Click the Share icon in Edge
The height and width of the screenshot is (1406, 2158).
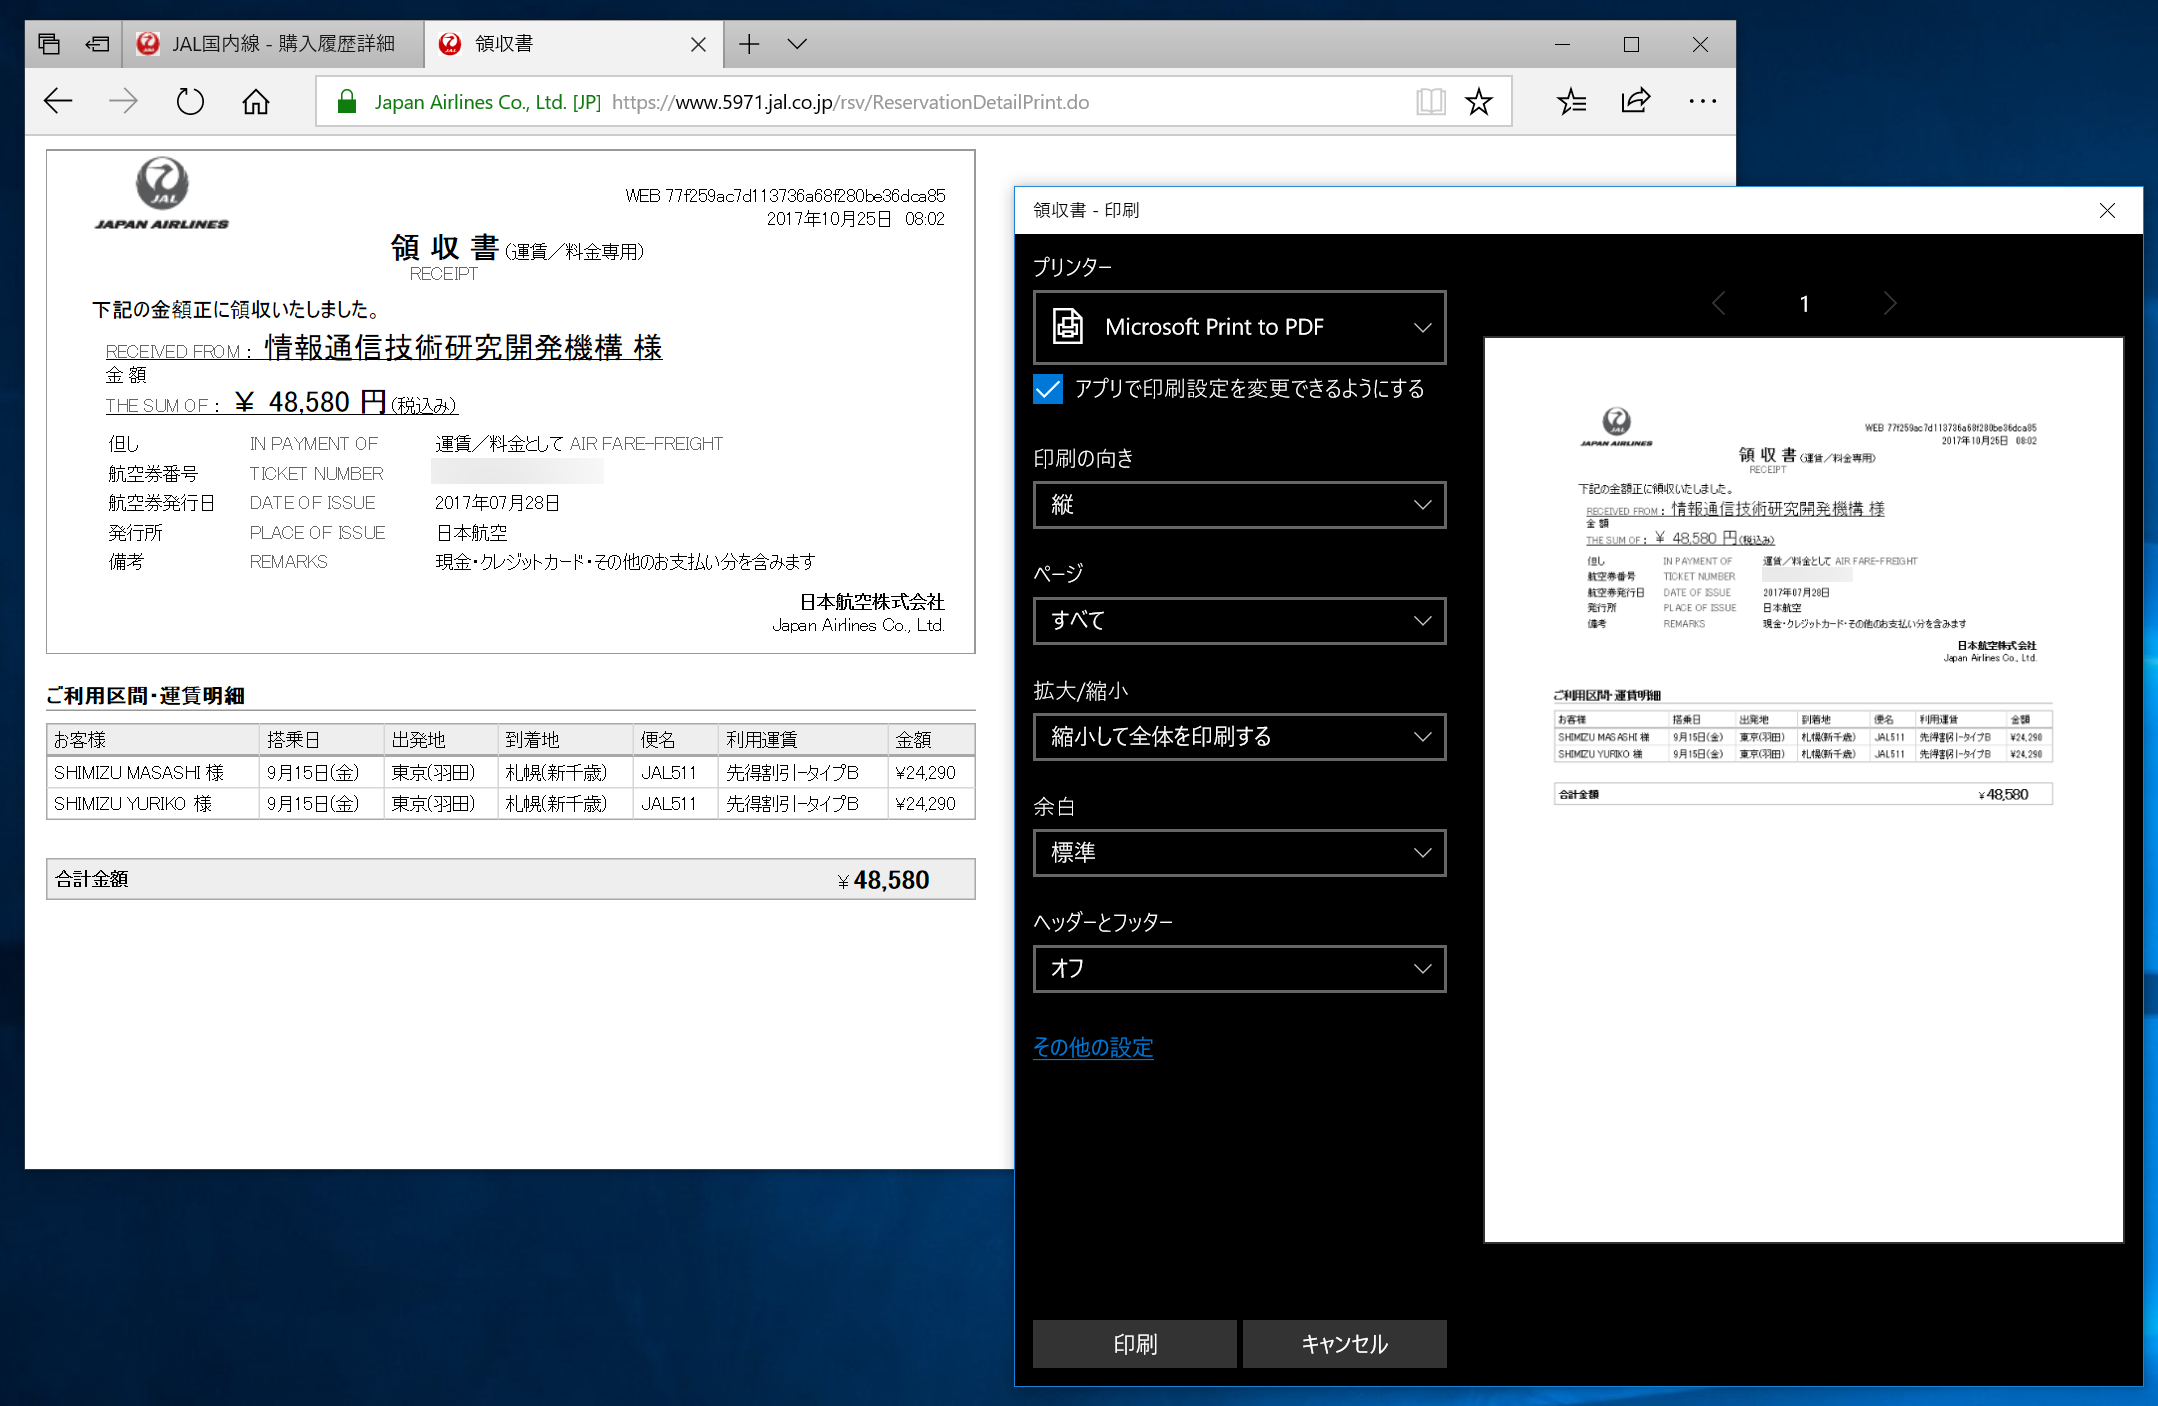(x=1636, y=101)
